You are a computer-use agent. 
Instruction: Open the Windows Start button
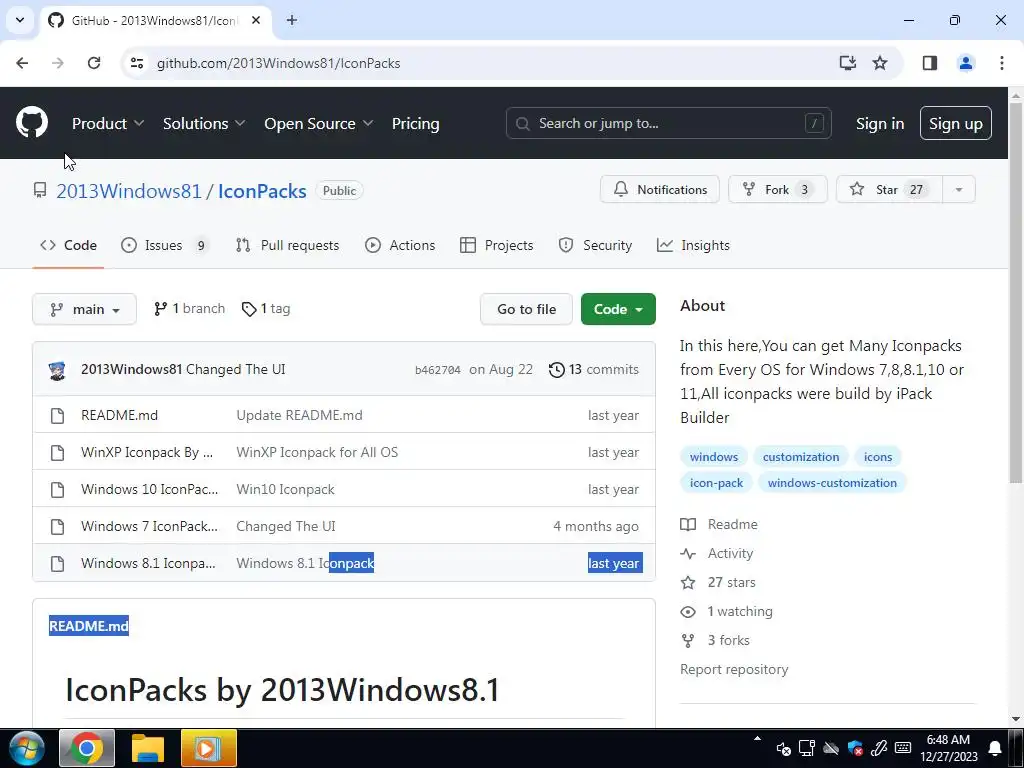[x=27, y=748]
